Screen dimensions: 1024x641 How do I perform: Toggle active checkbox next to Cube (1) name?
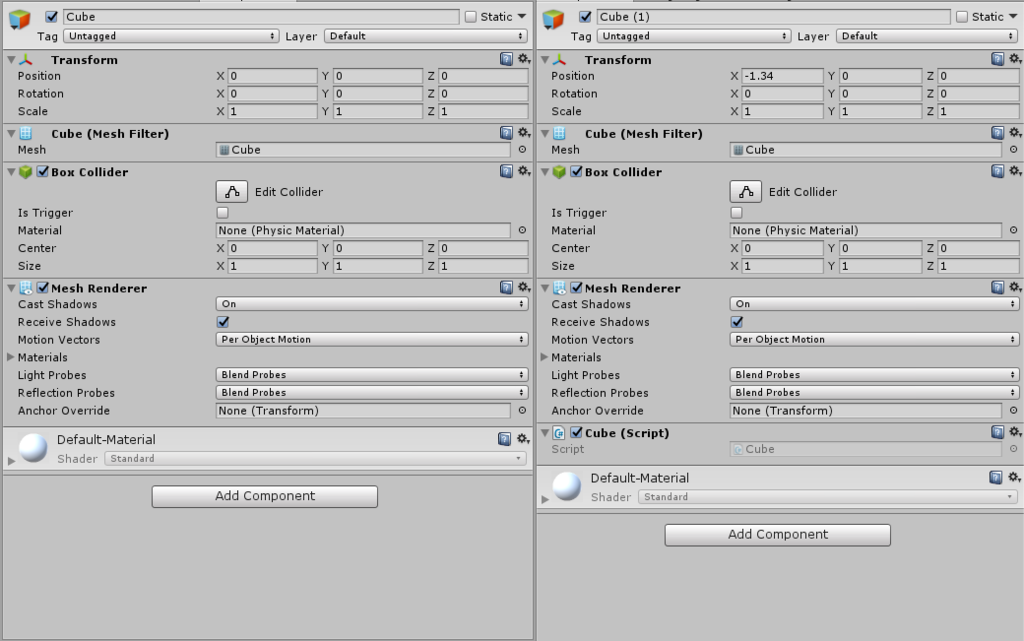click(585, 17)
